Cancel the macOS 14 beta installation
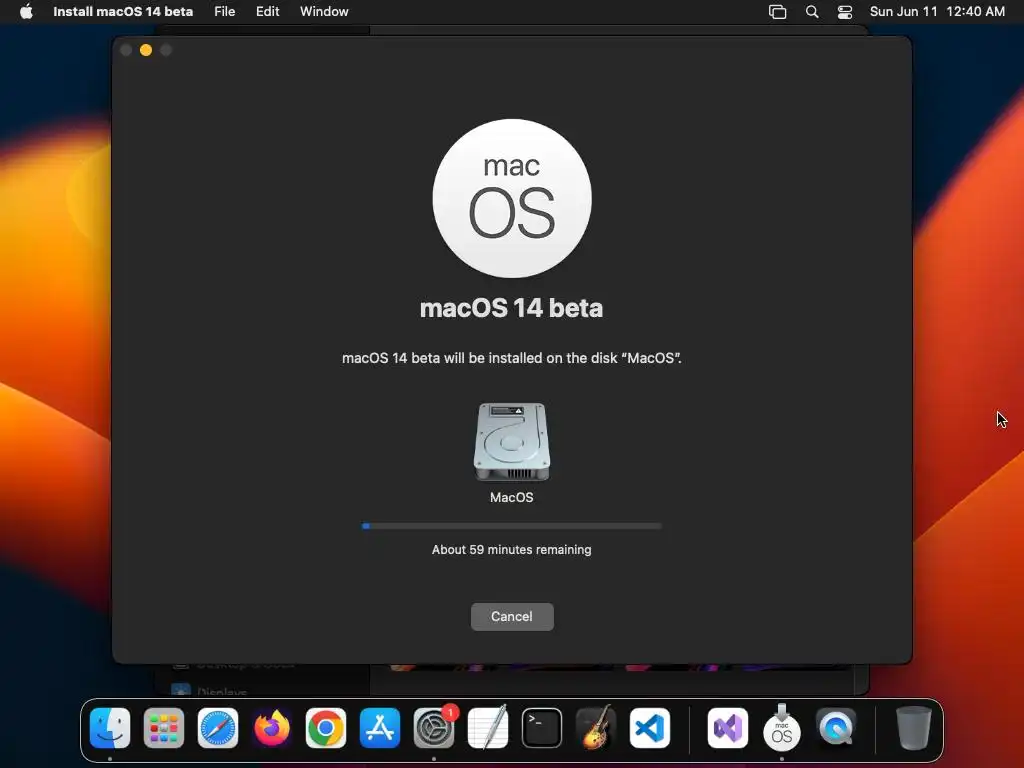Image resolution: width=1024 pixels, height=768 pixels. [x=512, y=616]
